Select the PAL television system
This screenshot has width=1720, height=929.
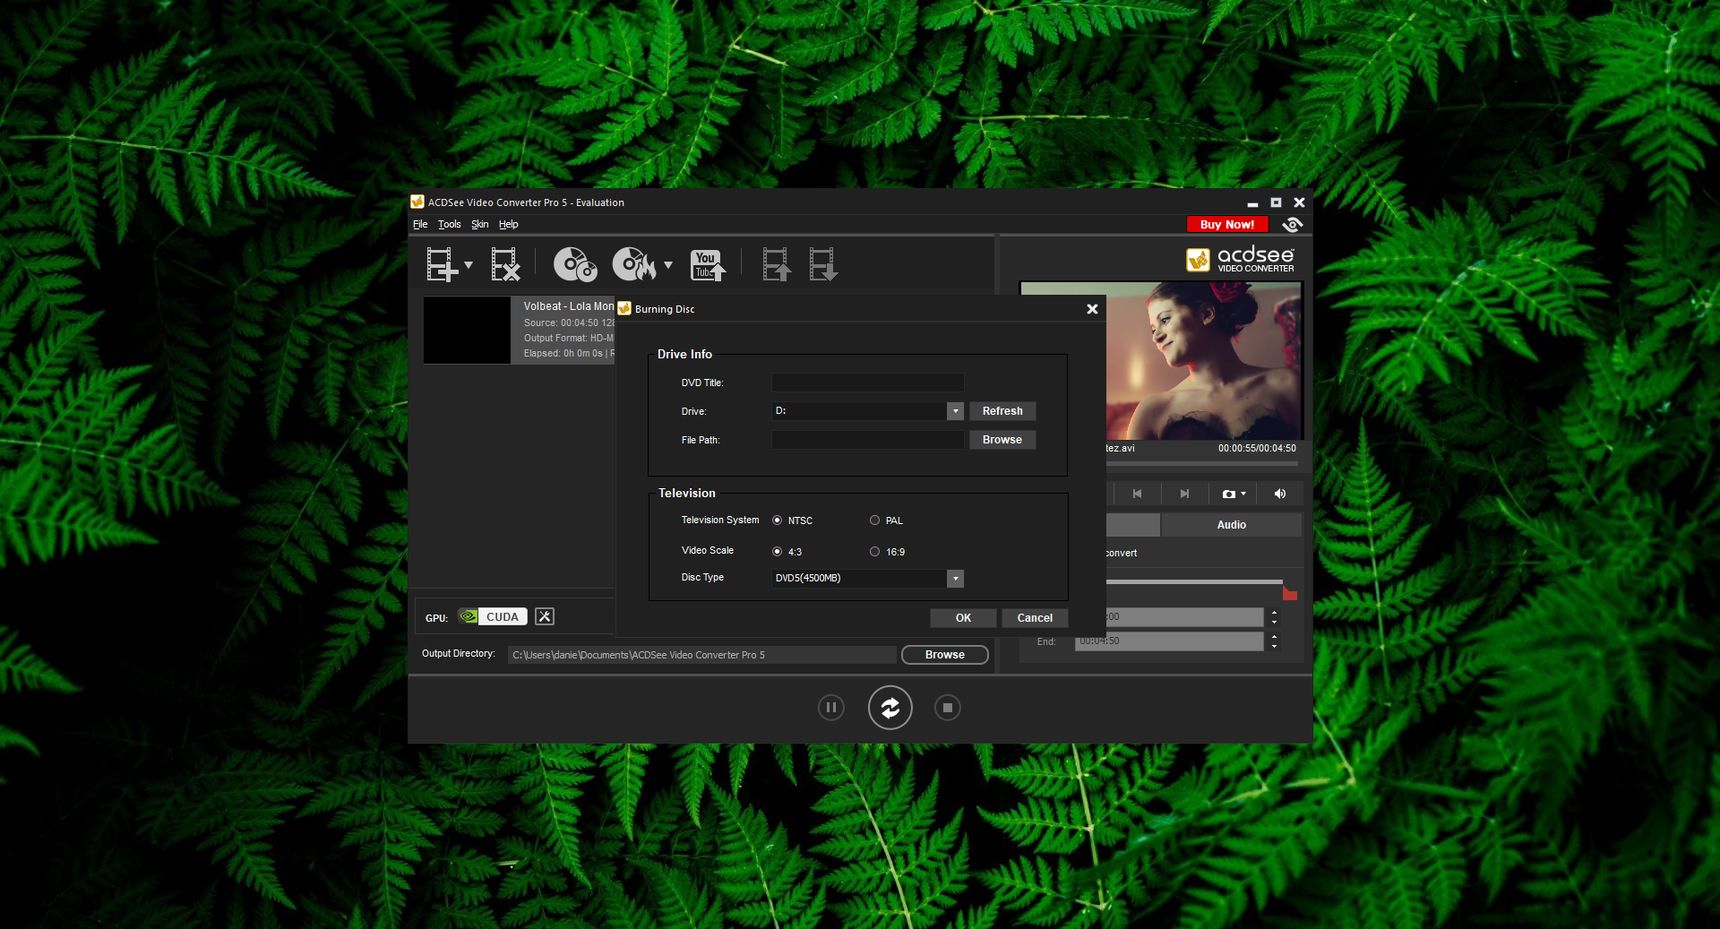(875, 520)
